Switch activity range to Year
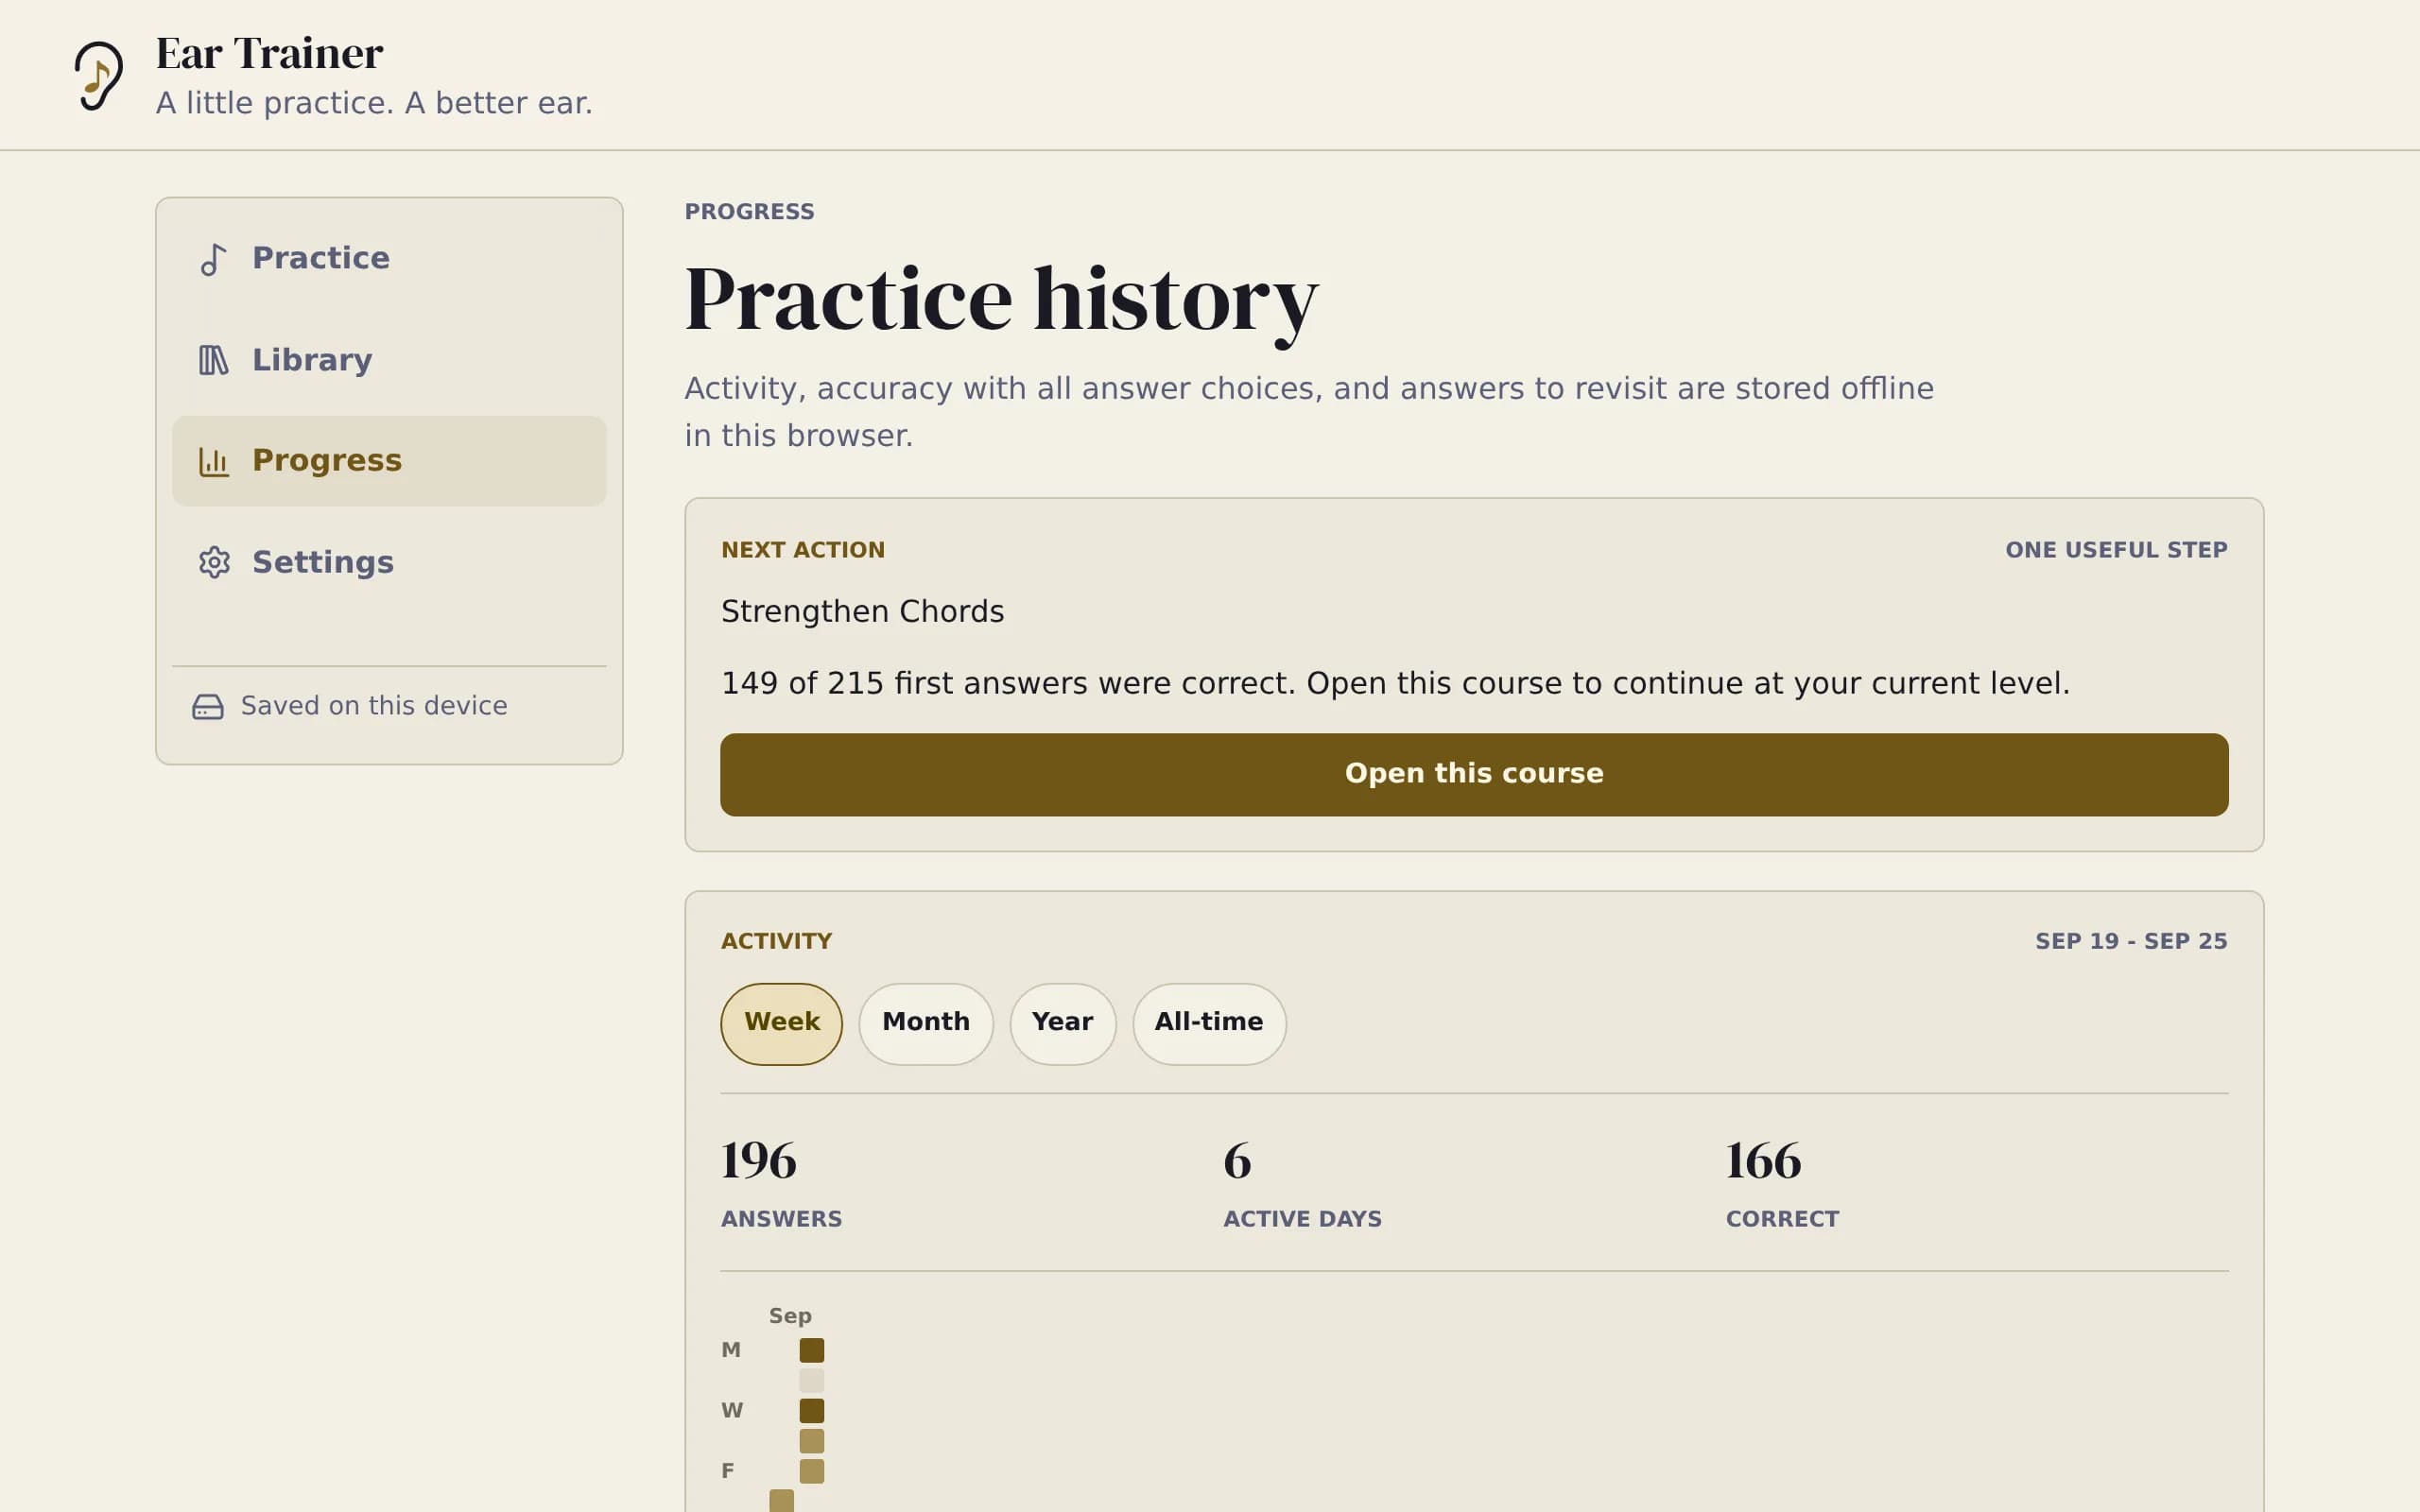Image resolution: width=2420 pixels, height=1512 pixels. point(1062,1024)
